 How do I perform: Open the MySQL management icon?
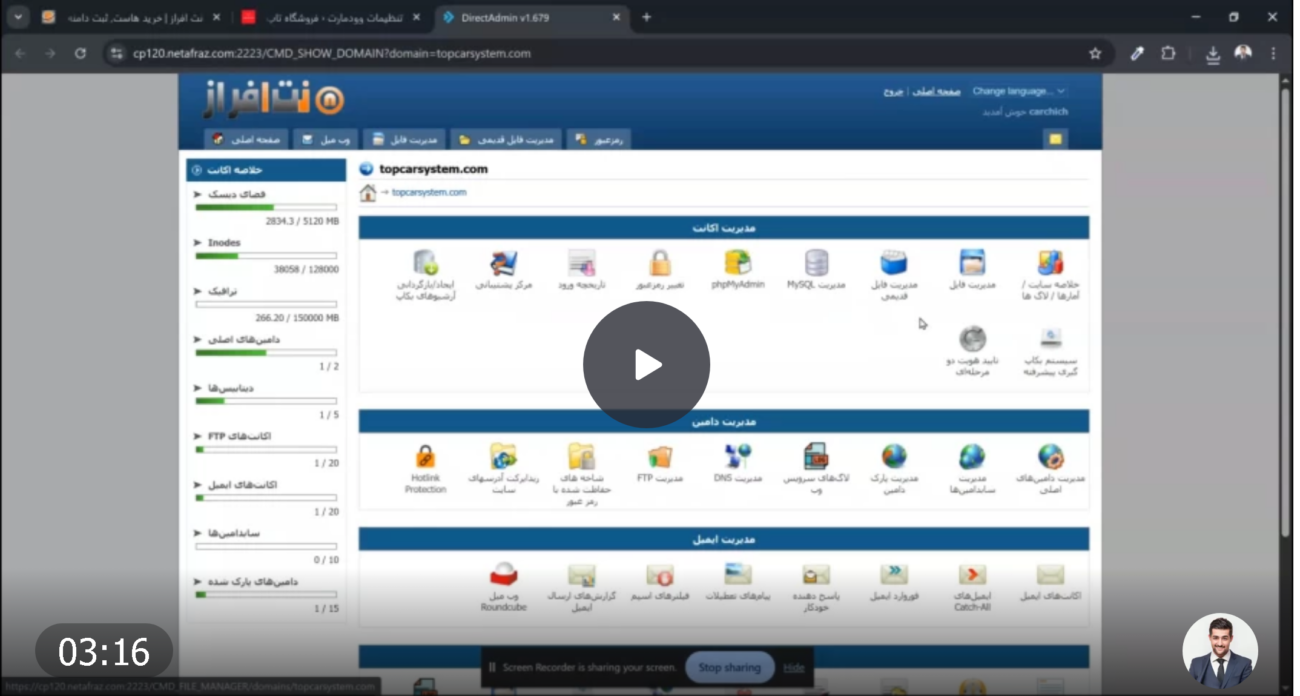(x=814, y=263)
